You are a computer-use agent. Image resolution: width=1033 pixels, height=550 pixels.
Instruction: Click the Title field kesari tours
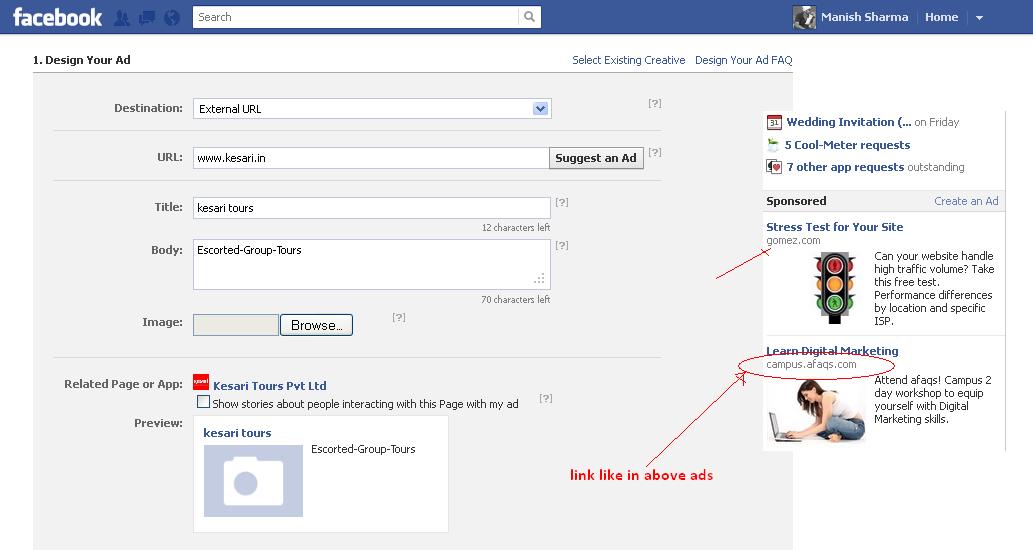coord(372,208)
